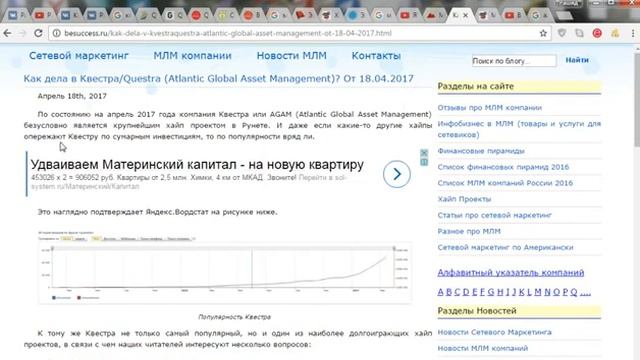Open the gray shield extension
Viewport: 640px width, 360px height.
[x=562, y=33]
